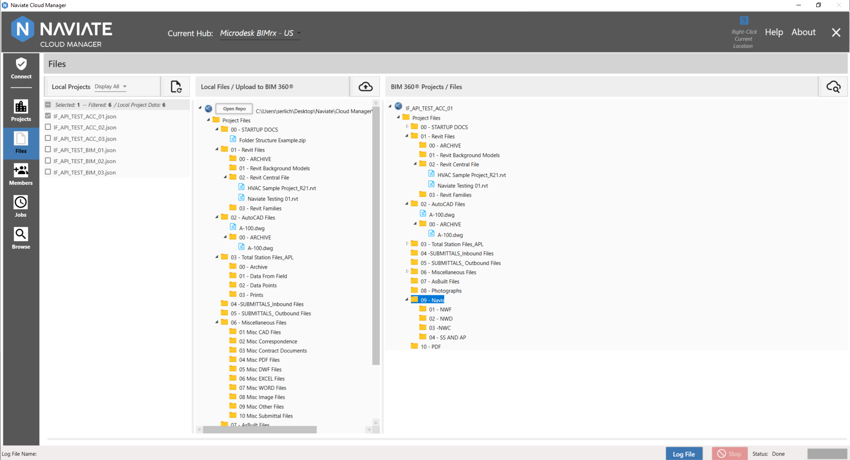Select 08 Misc Image Files folder
The width and height of the screenshot is (850, 460).
tap(262, 397)
